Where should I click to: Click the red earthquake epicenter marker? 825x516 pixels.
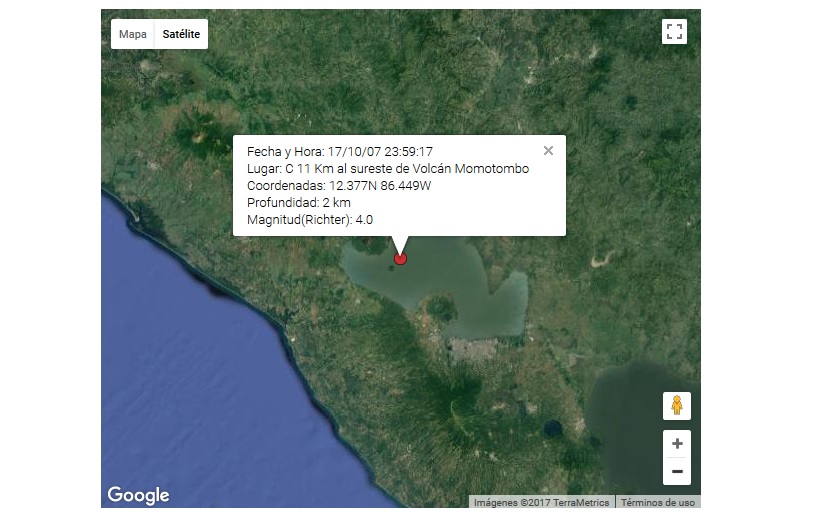point(400,259)
